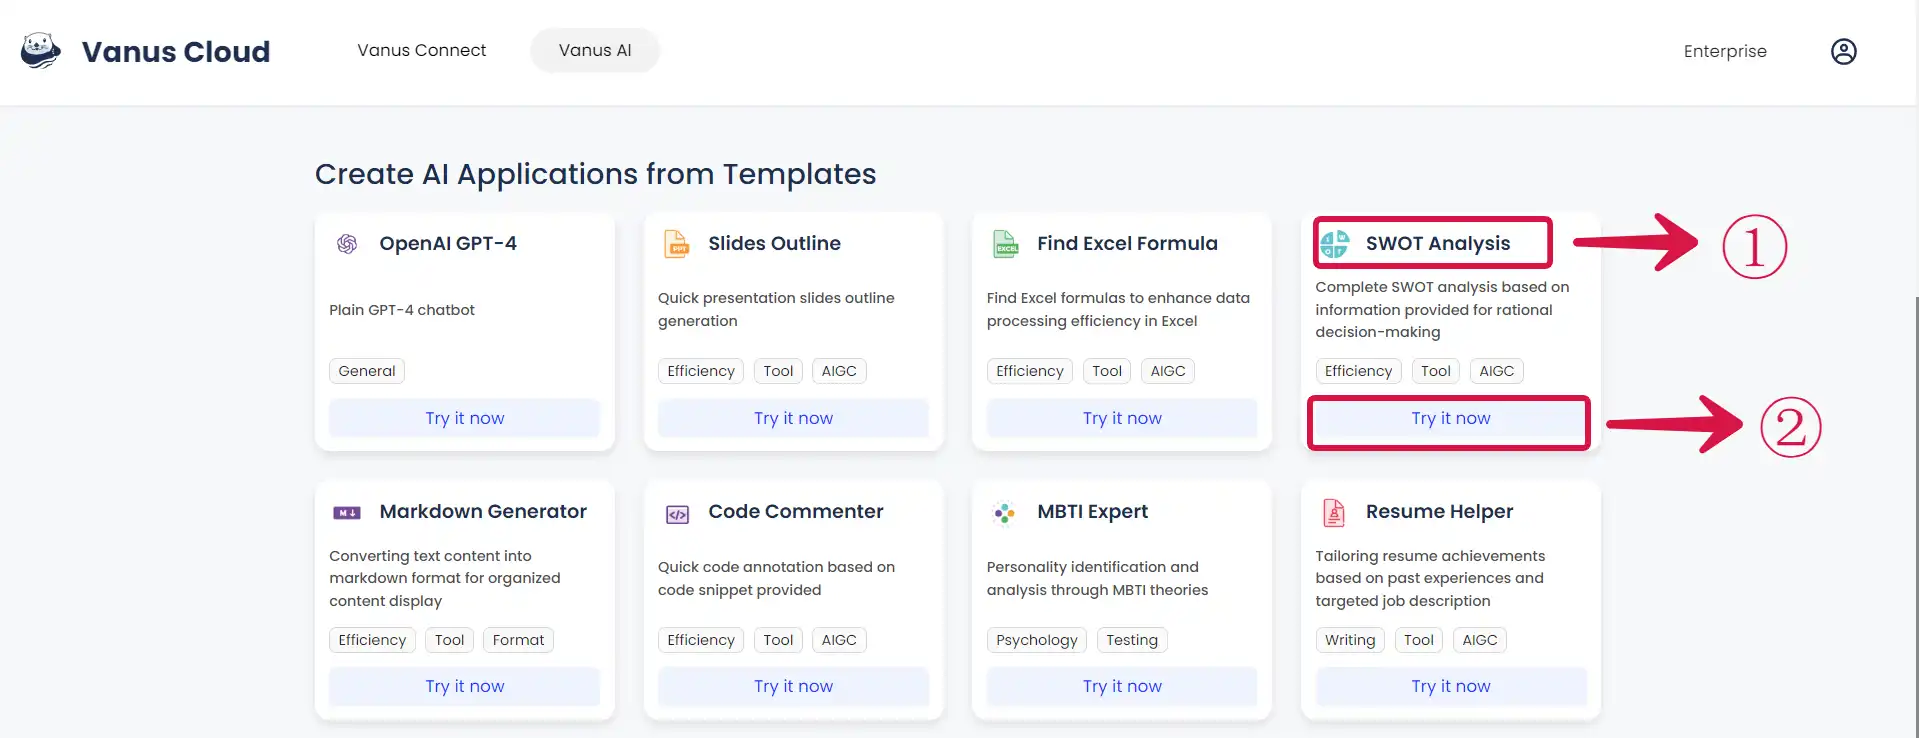Open the Code Commenter card title
This screenshot has width=1919, height=738.
tap(796, 511)
